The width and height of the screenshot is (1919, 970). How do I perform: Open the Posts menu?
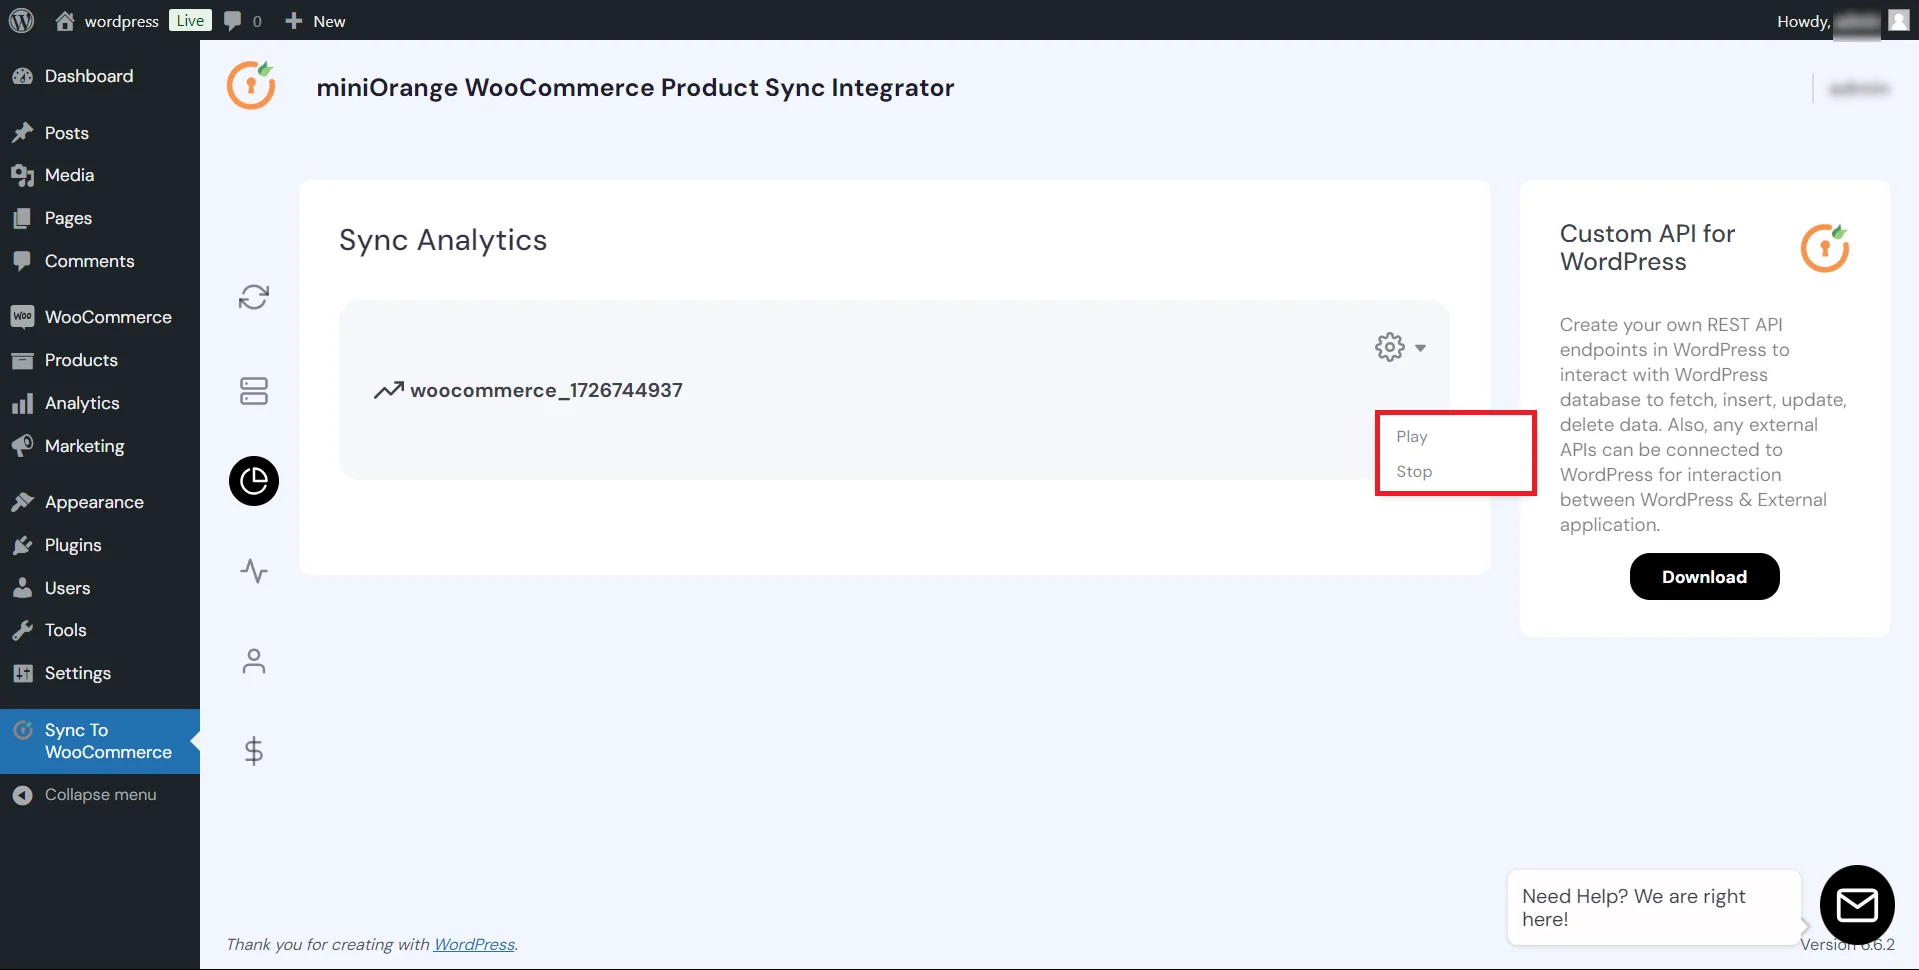(100, 133)
